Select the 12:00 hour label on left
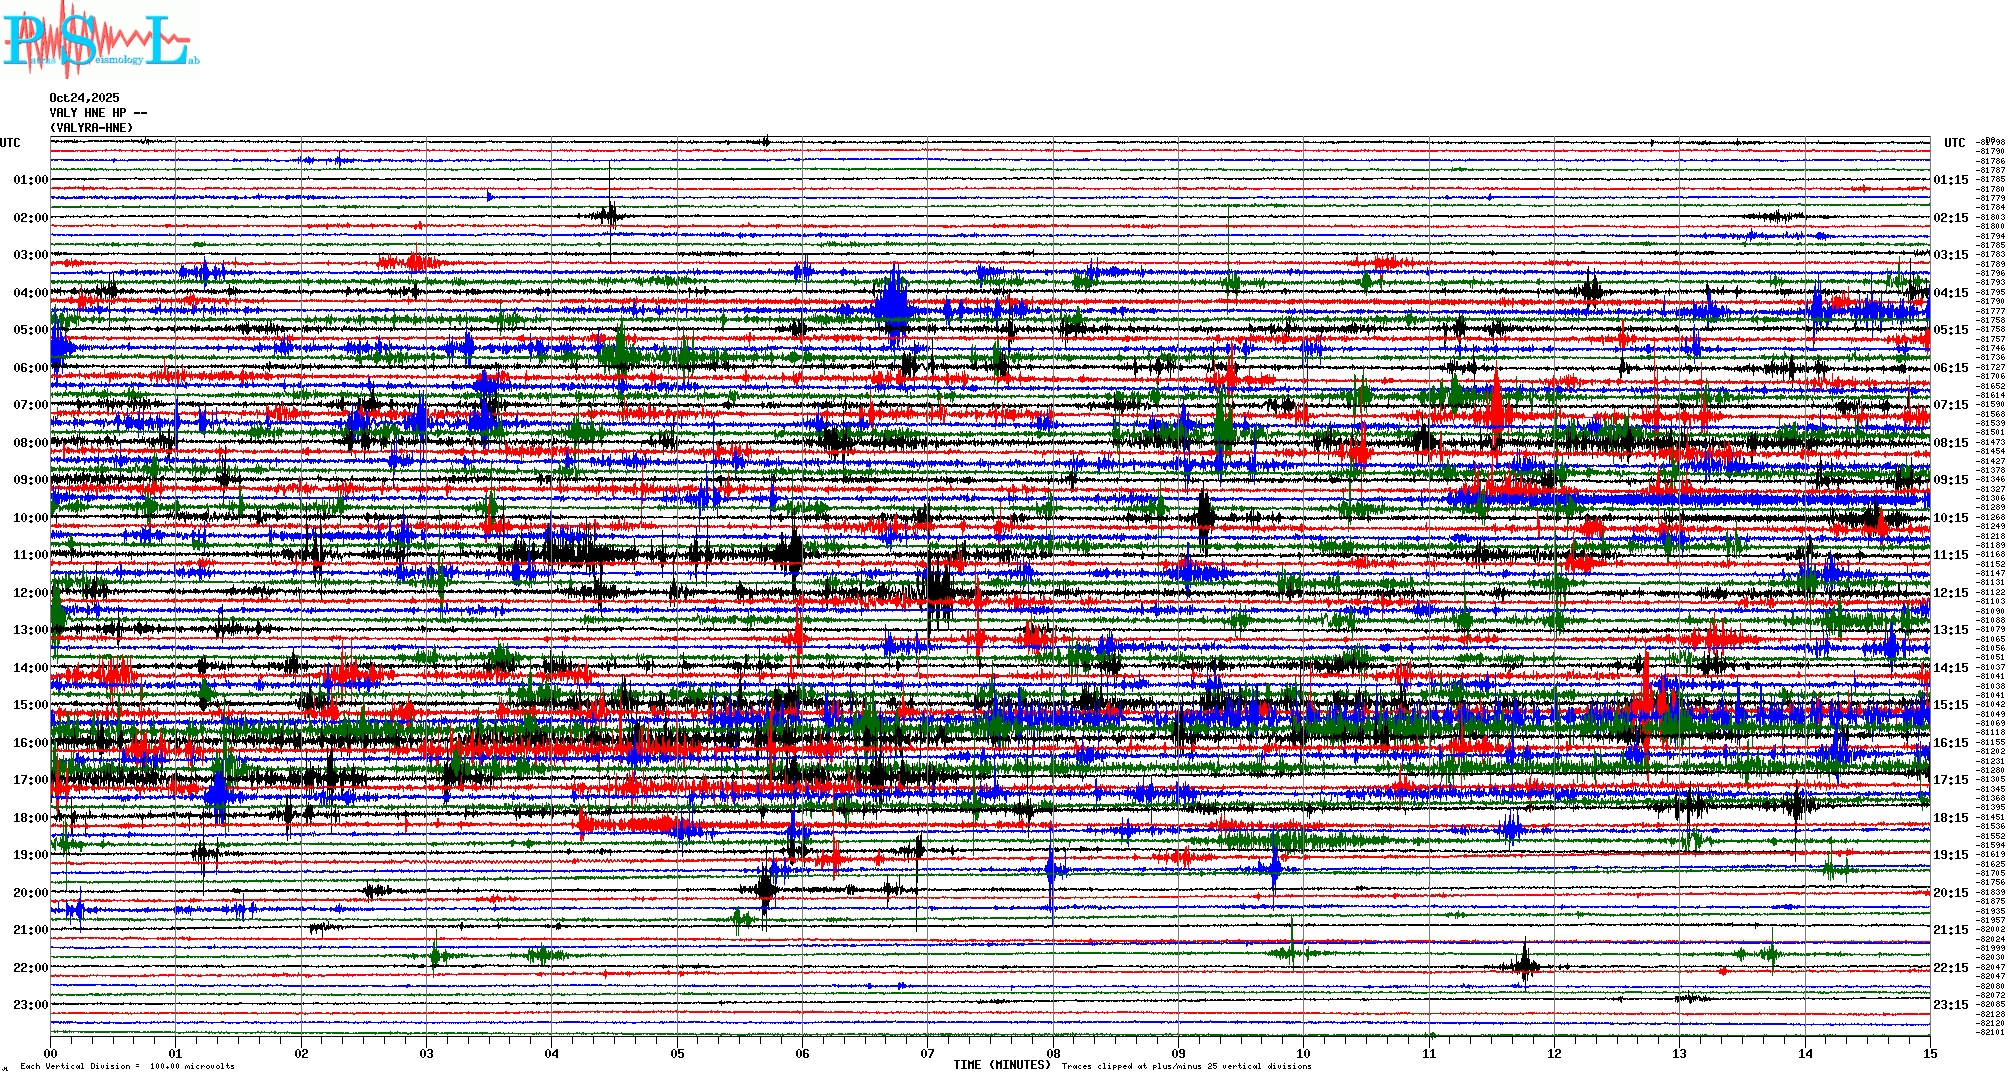Viewport: 2010px width, 1080px height. point(30,593)
